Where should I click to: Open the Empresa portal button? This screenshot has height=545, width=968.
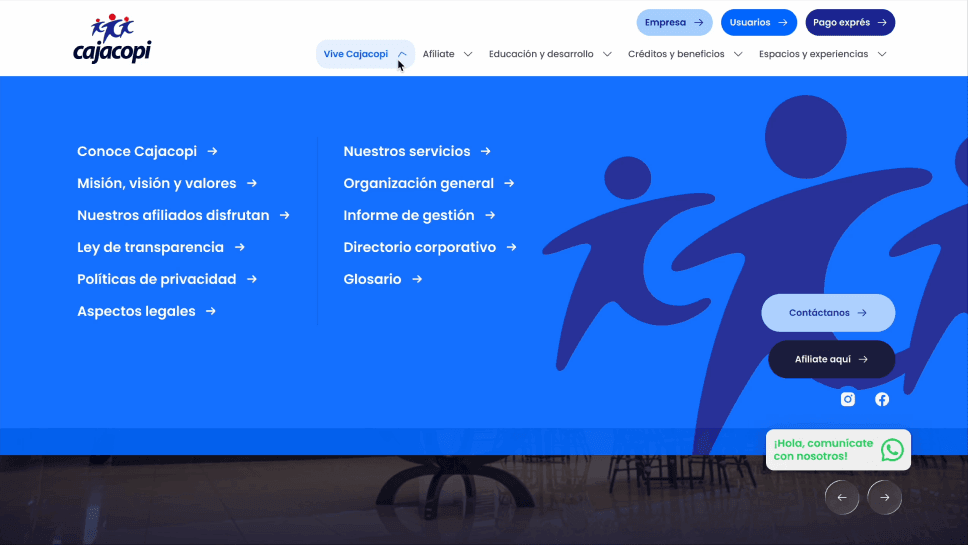coord(674,22)
